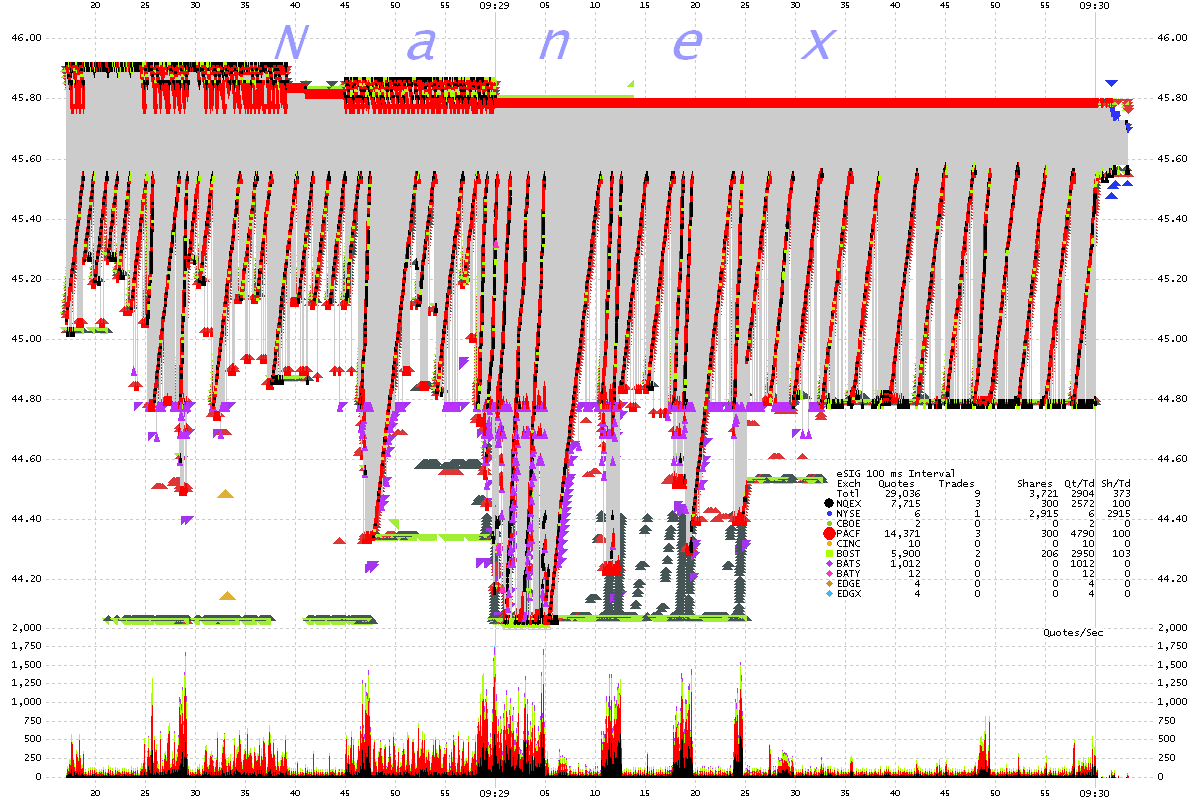
Task: Click the pink BATY legend diamond
Action: coord(828,573)
